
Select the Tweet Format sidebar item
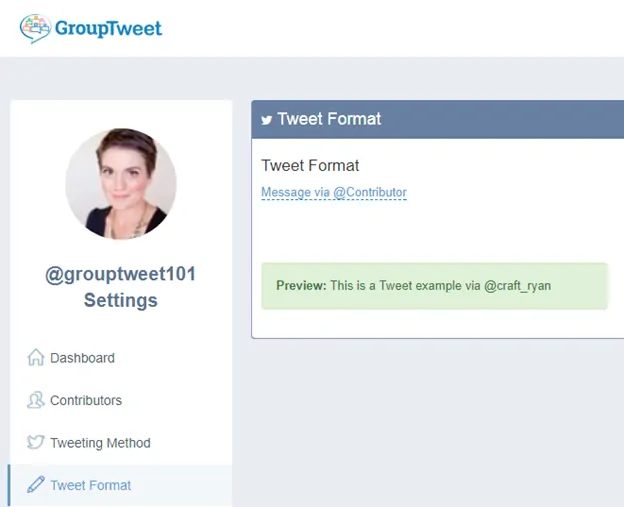click(x=120, y=486)
